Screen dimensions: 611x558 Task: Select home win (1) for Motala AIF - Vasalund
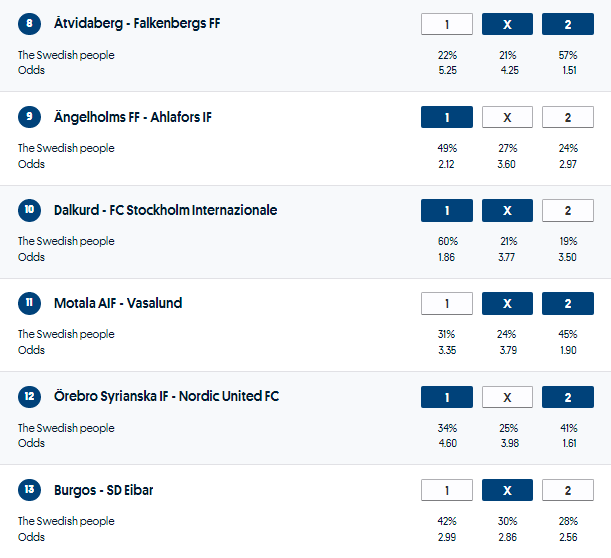pos(446,303)
